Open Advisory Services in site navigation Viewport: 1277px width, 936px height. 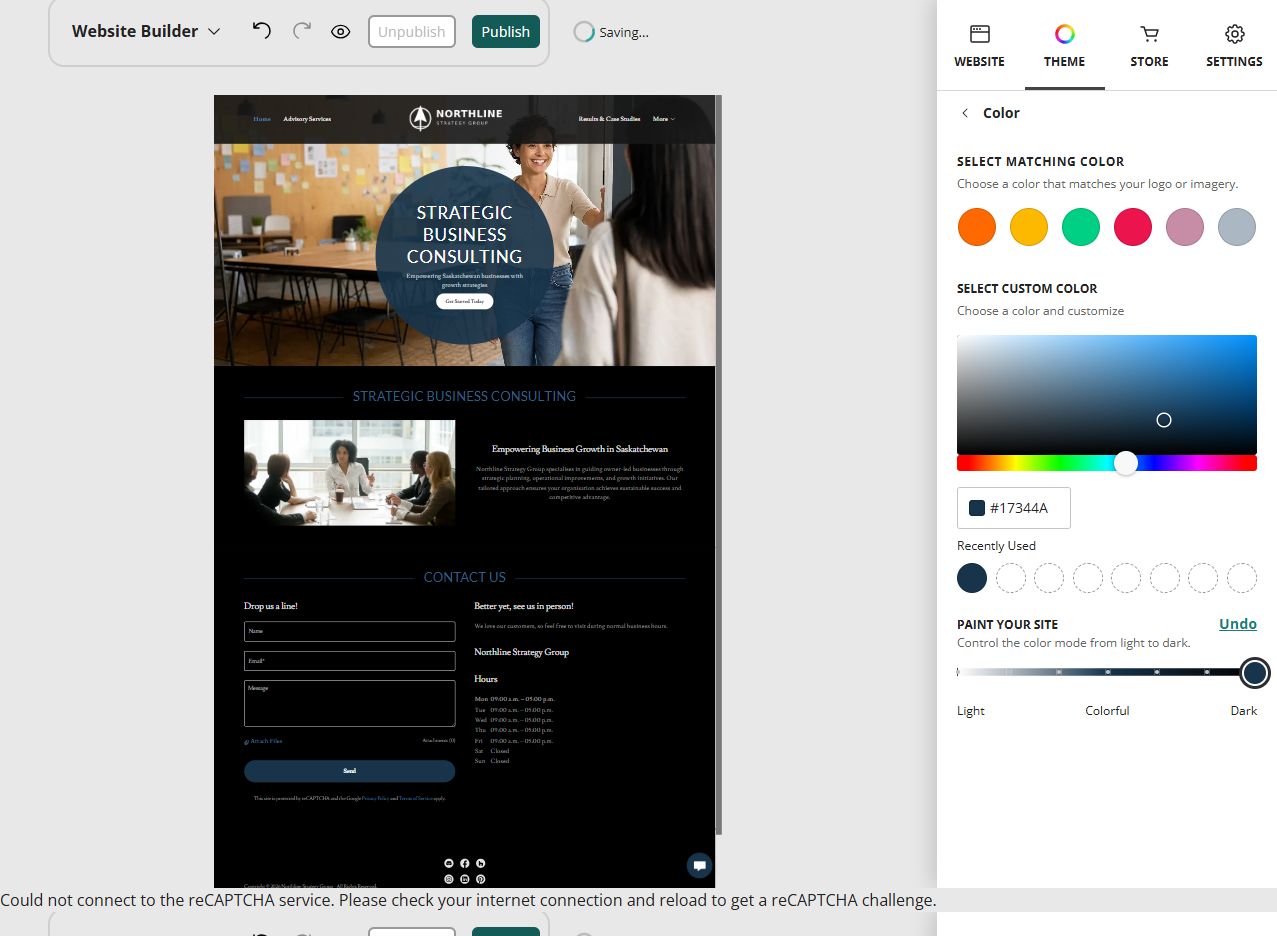coord(307,119)
